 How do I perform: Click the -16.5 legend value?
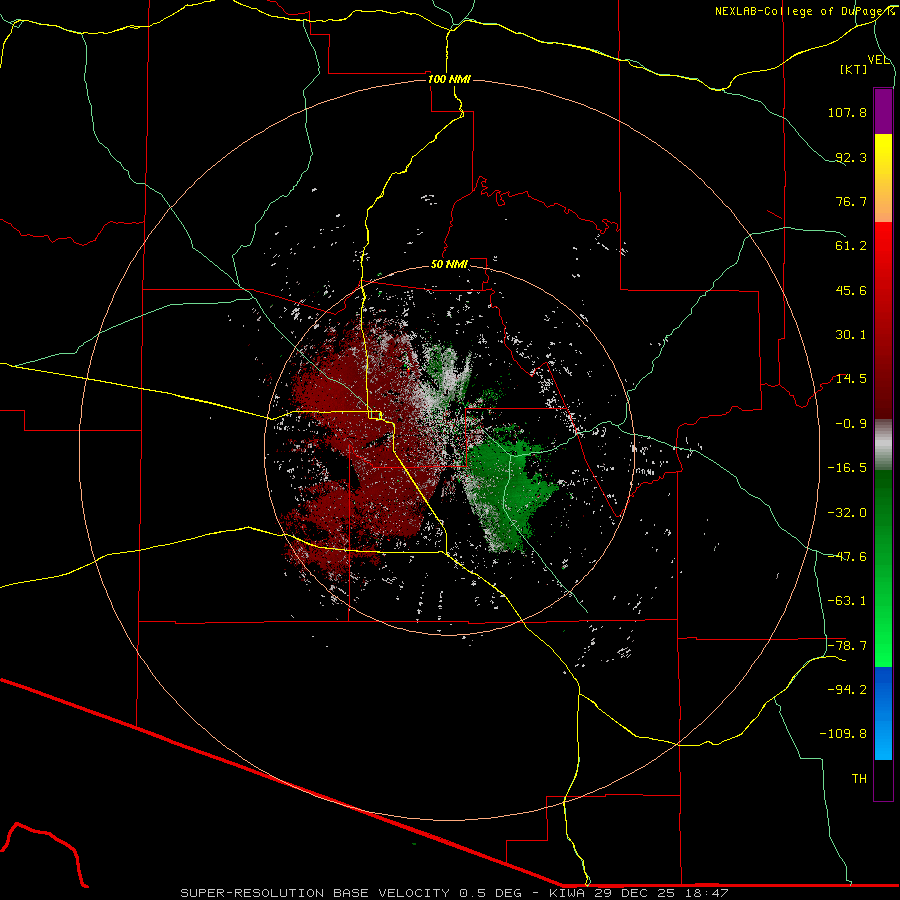pos(847,468)
